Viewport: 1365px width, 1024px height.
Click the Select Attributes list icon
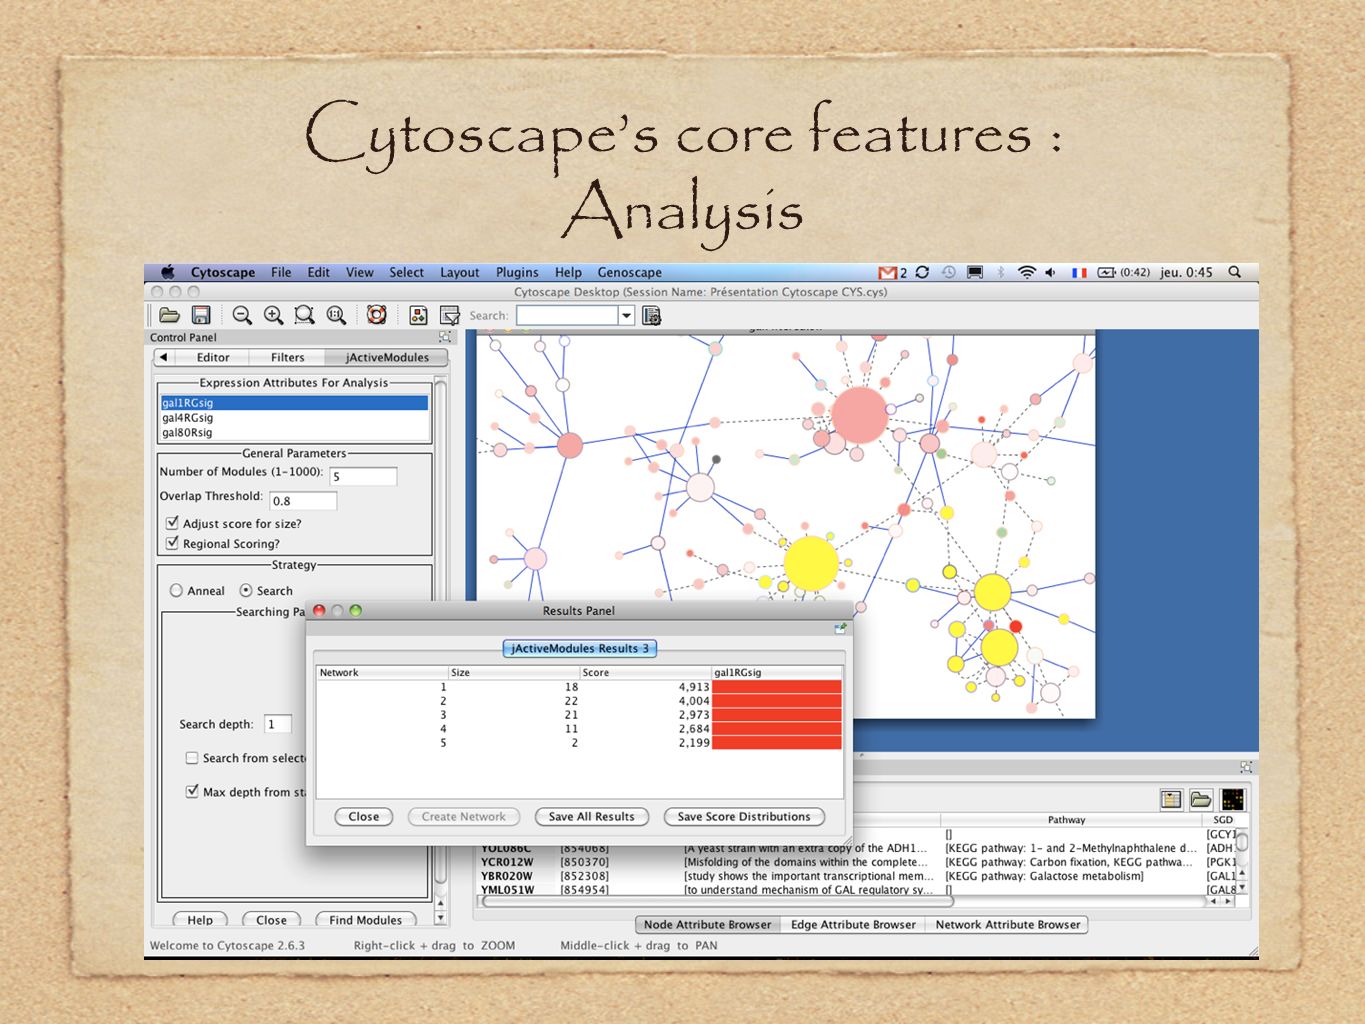click(1171, 799)
